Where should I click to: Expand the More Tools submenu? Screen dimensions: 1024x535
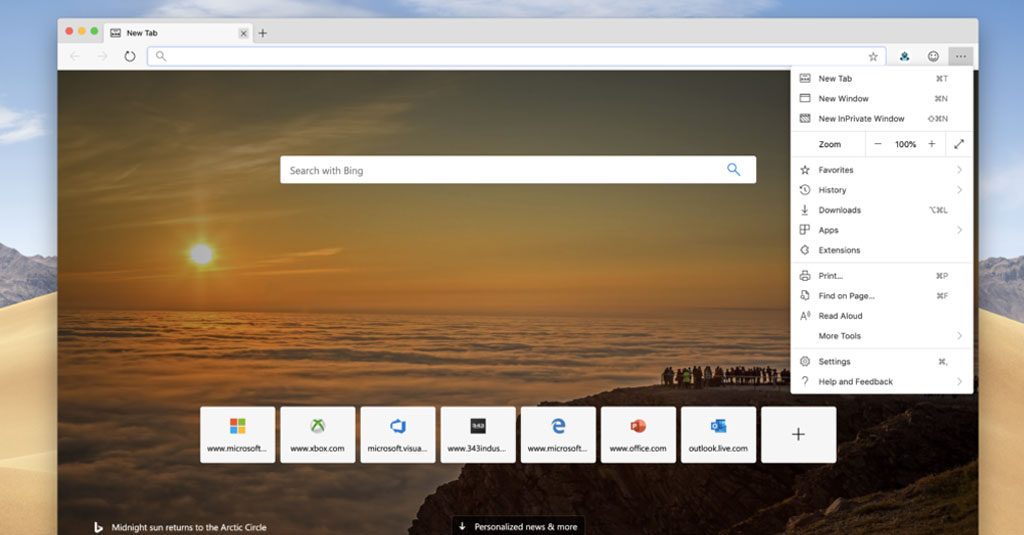coord(882,336)
